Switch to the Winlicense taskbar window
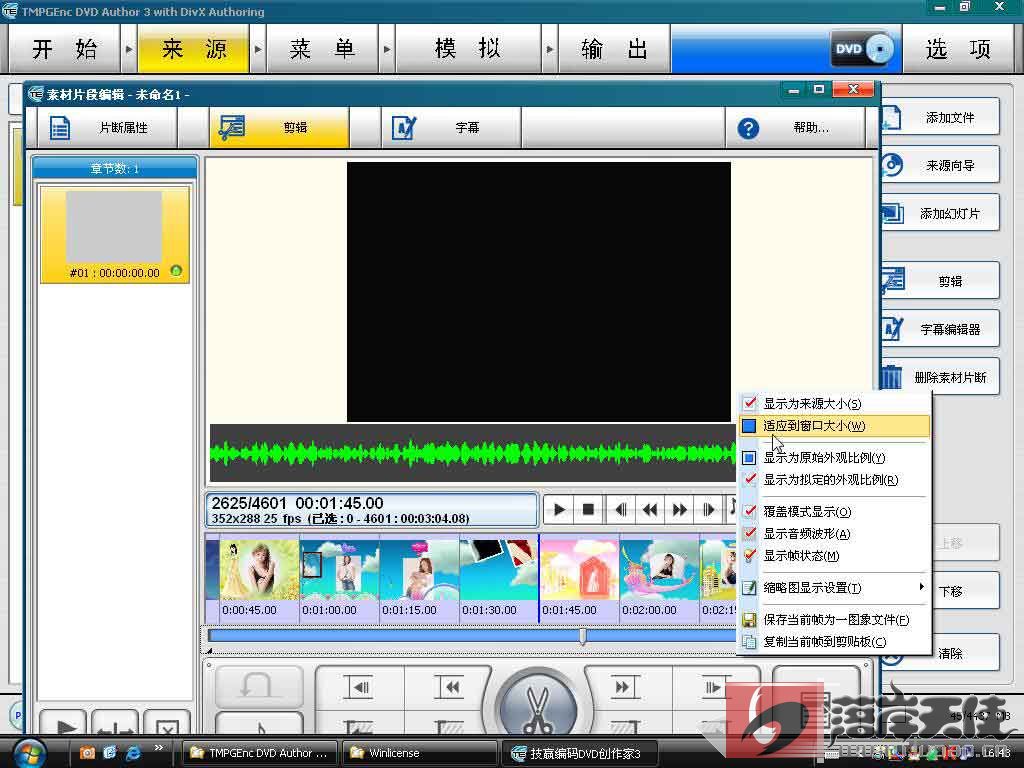Viewport: 1024px width, 768px height. coord(420,753)
